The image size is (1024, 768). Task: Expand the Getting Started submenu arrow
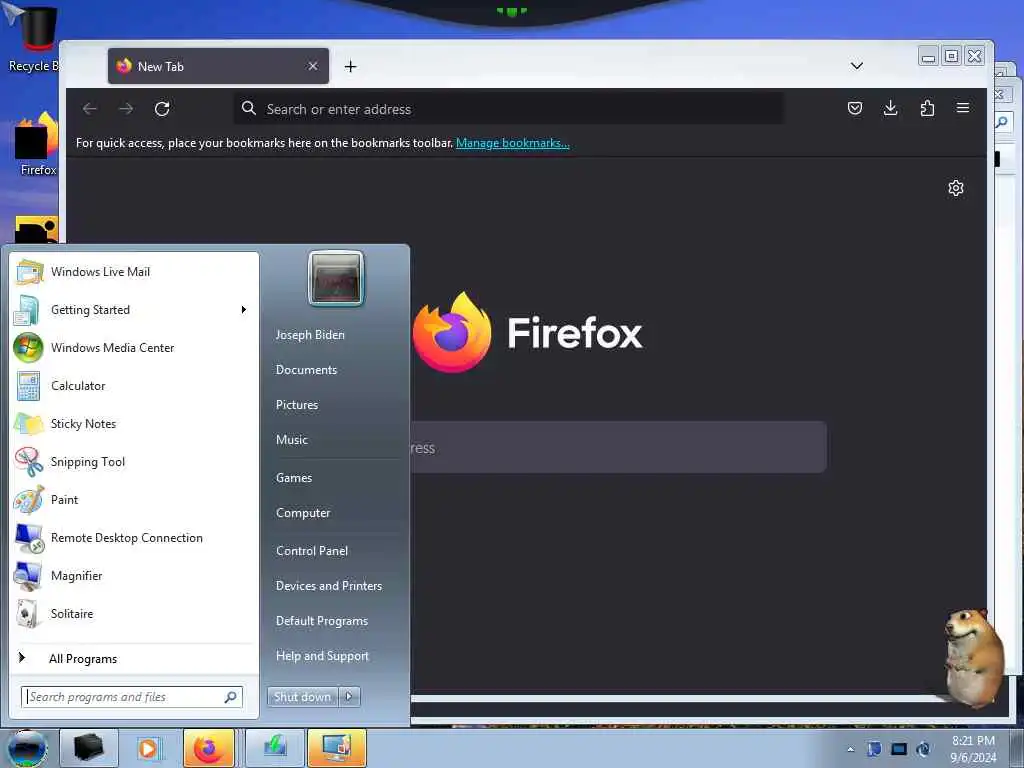click(x=244, y=310)
